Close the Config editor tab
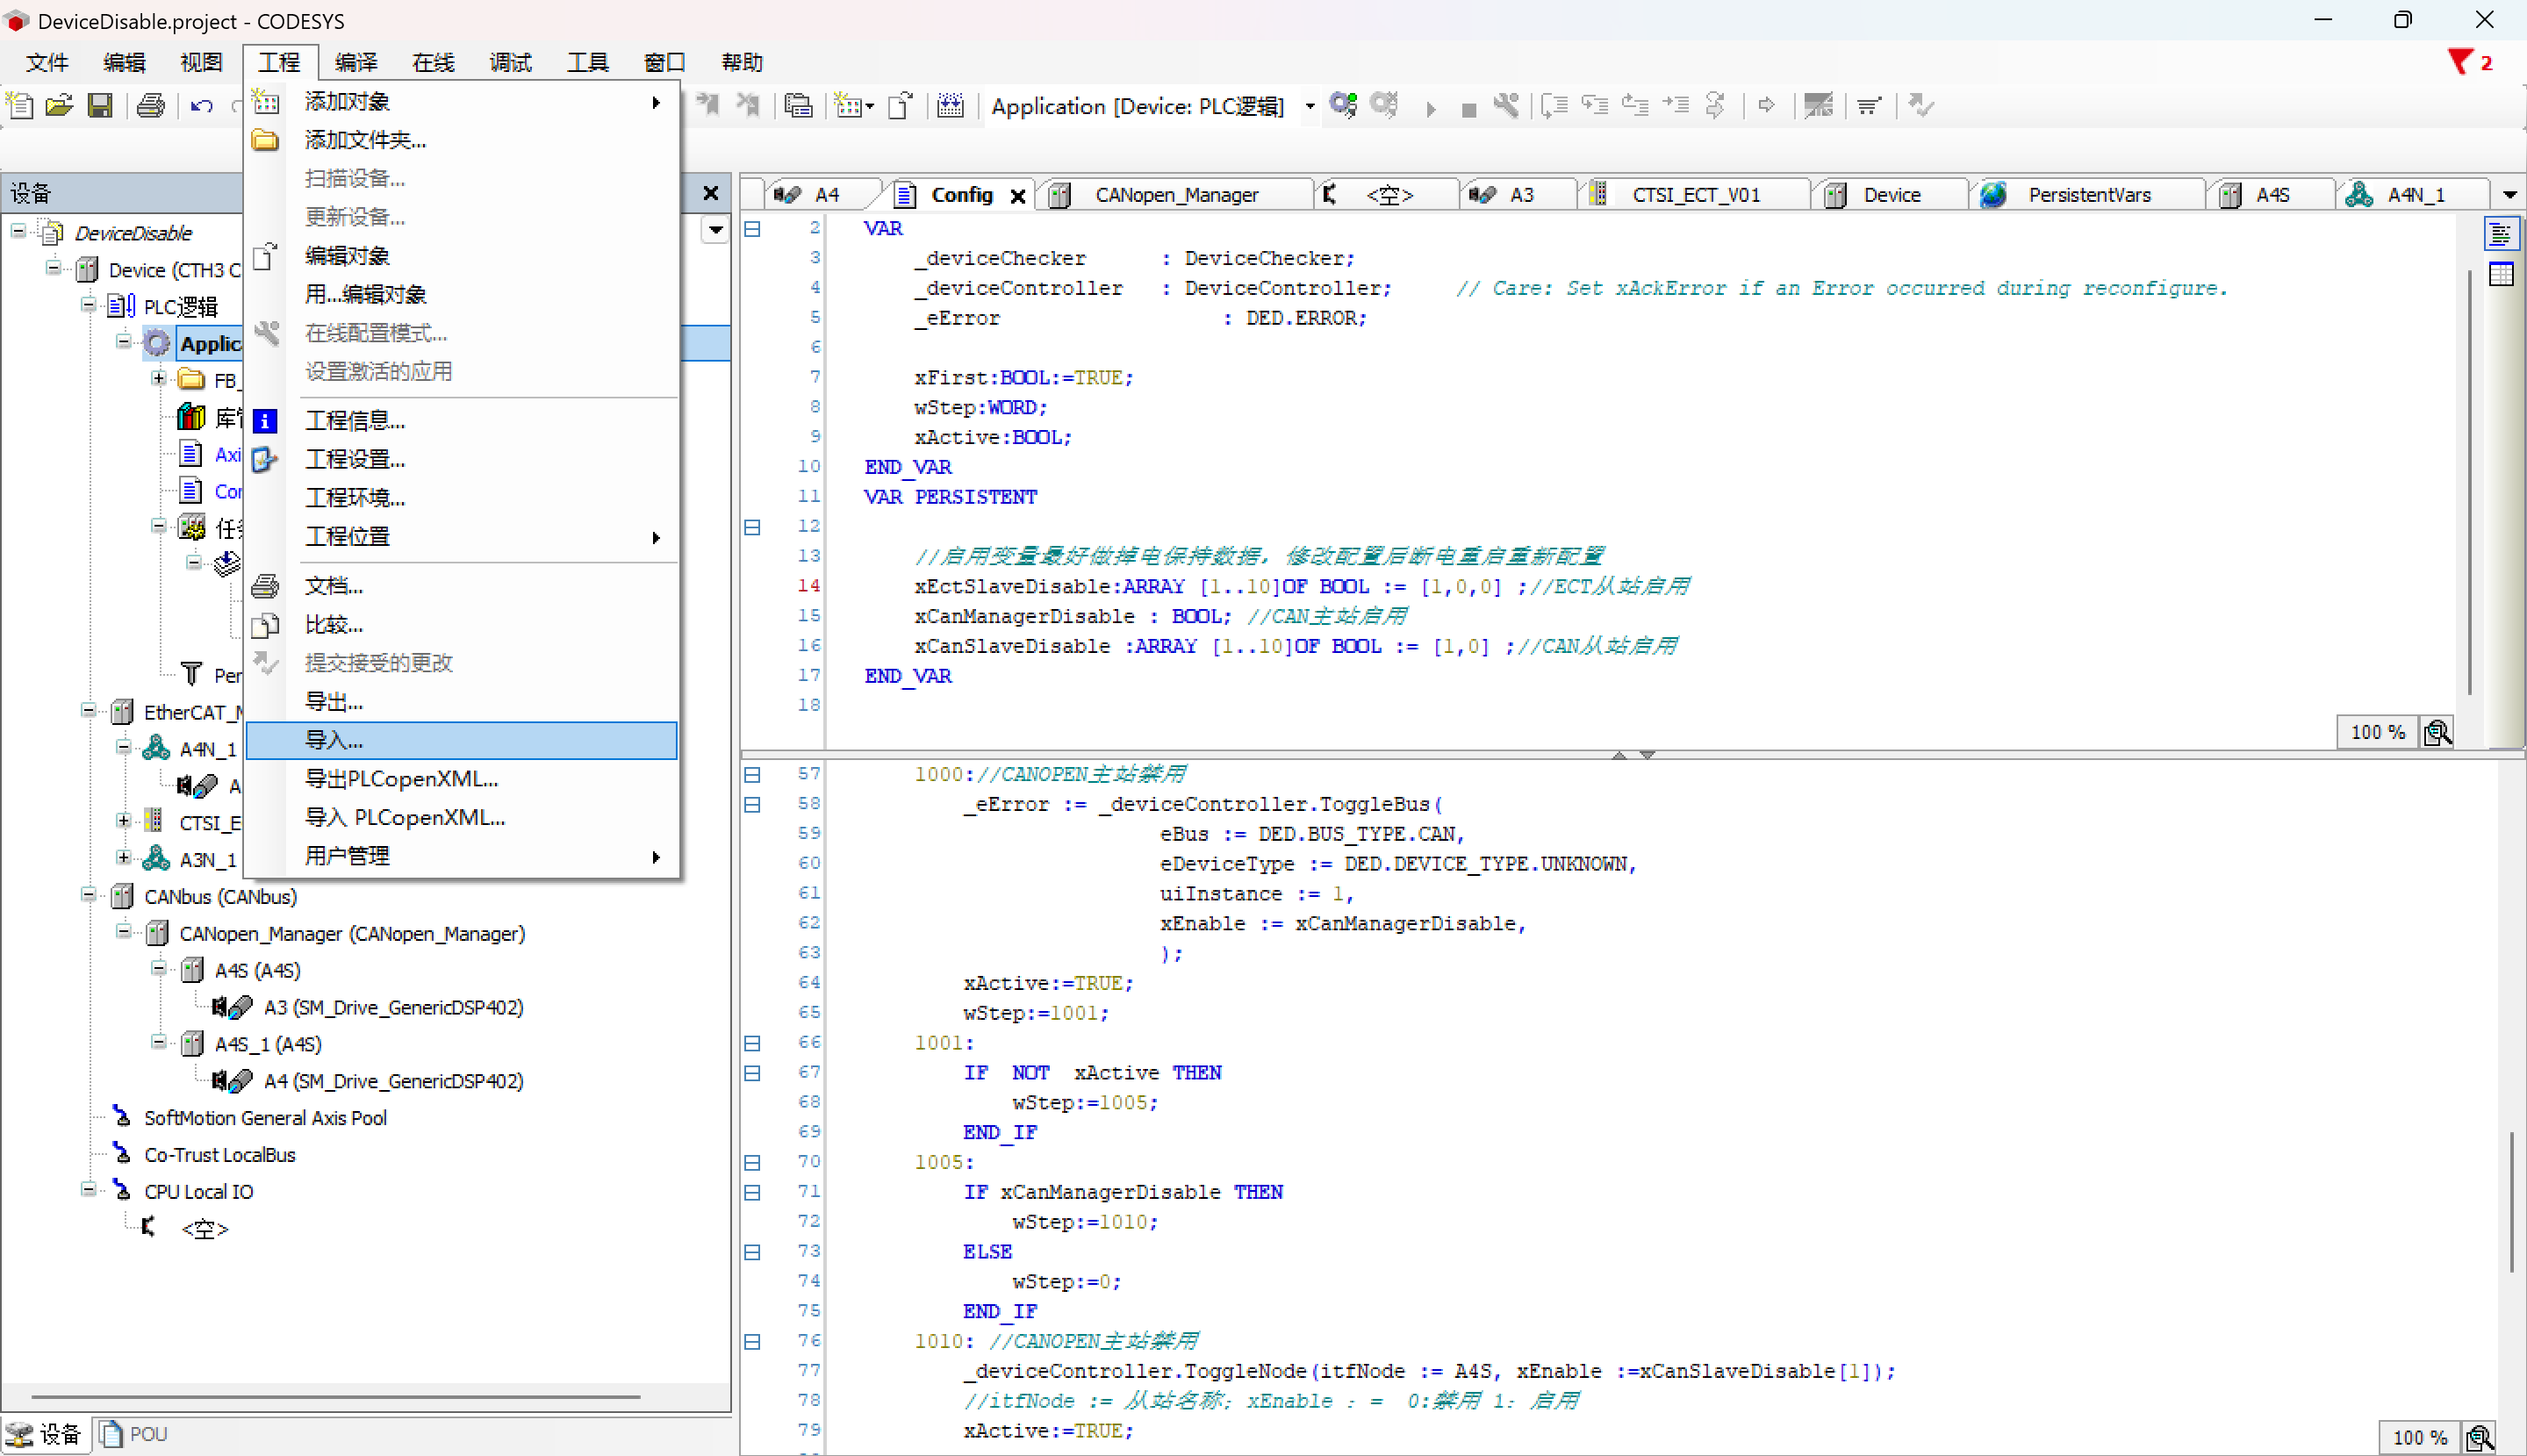The image size is (2527, 1456). (x=1017, y=196)
